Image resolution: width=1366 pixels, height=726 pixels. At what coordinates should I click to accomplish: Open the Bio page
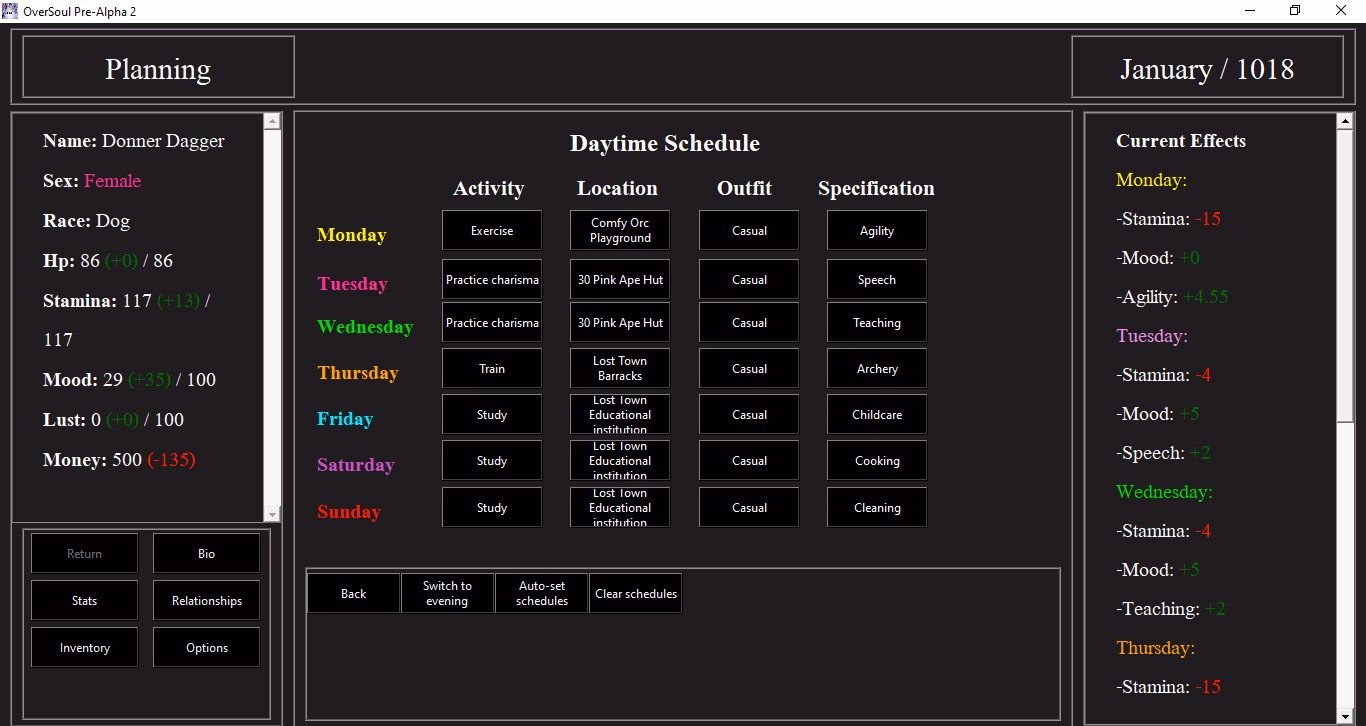pos(206,553)
